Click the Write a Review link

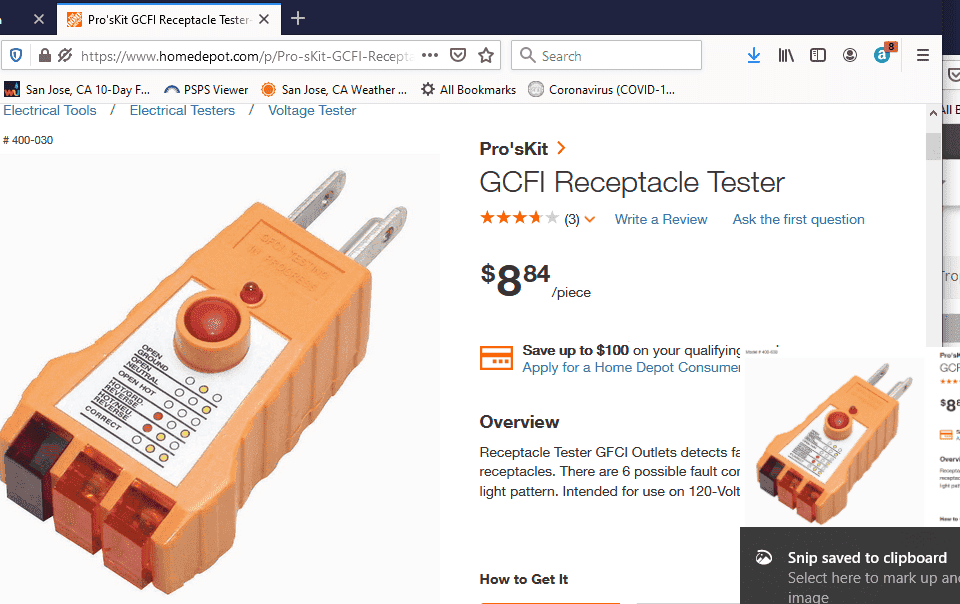point(661,219)
